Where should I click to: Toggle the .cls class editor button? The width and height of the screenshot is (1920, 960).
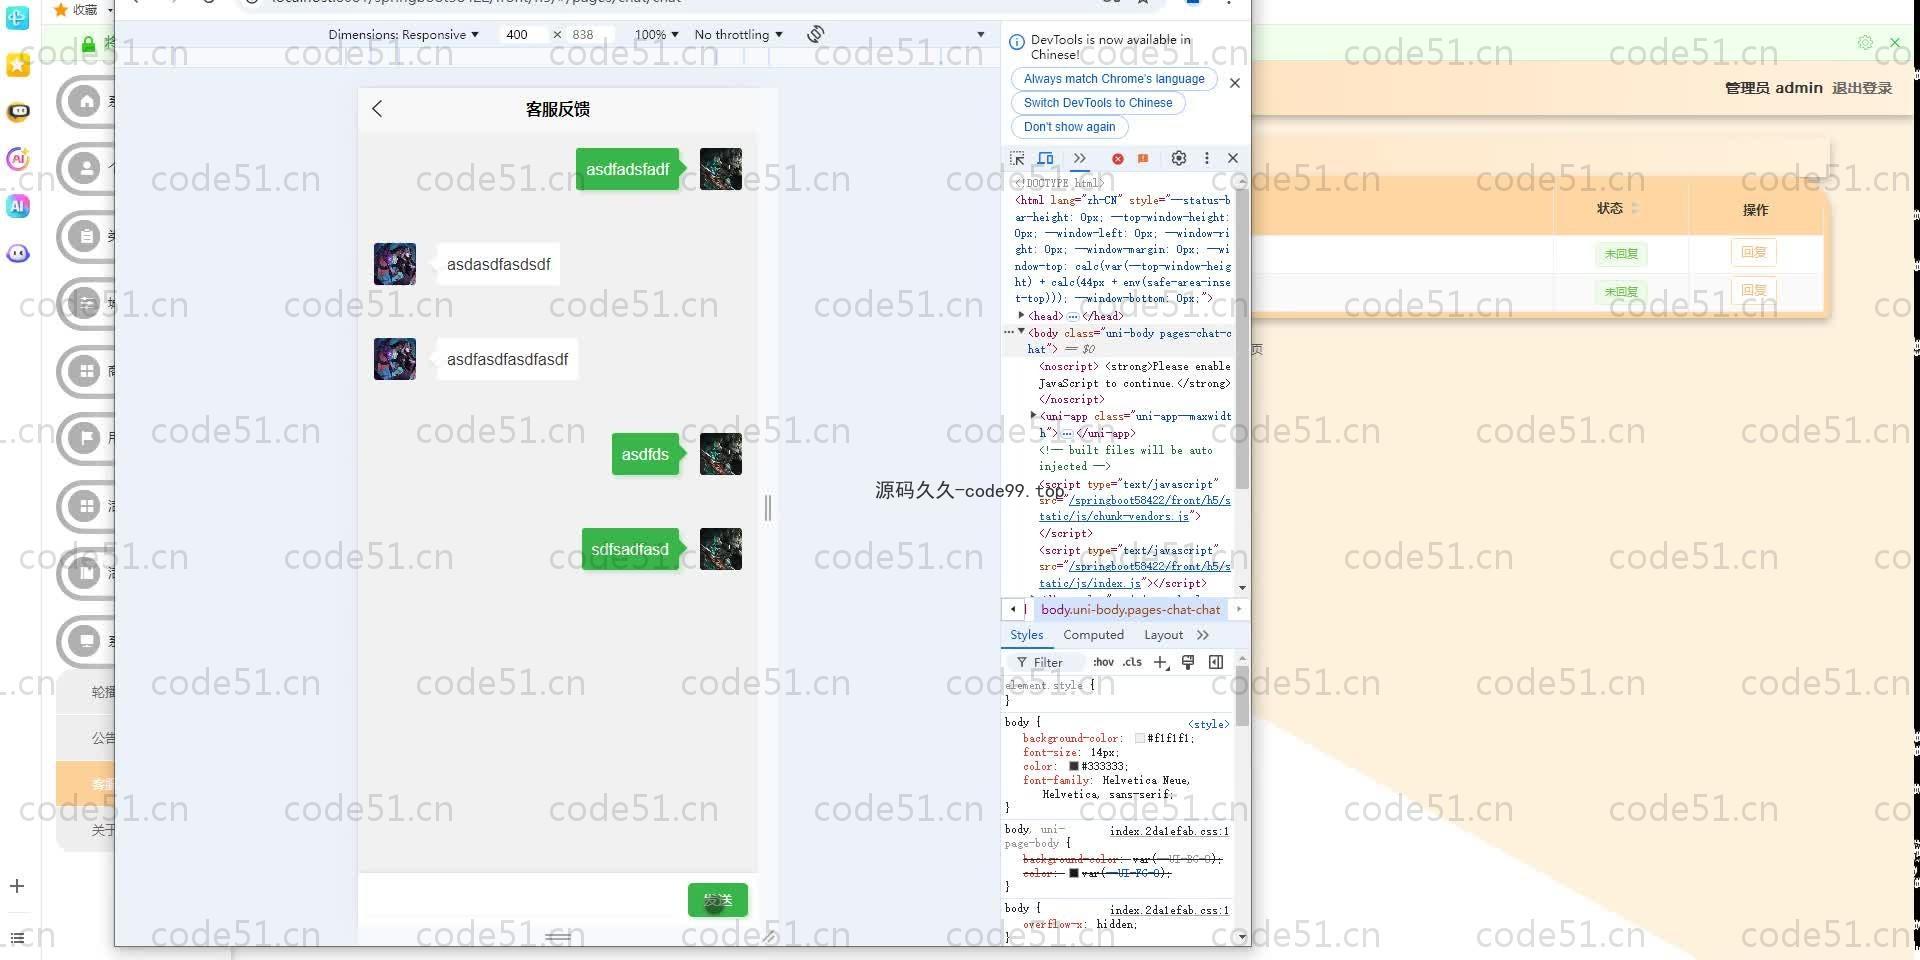[x=1132, y=662]
